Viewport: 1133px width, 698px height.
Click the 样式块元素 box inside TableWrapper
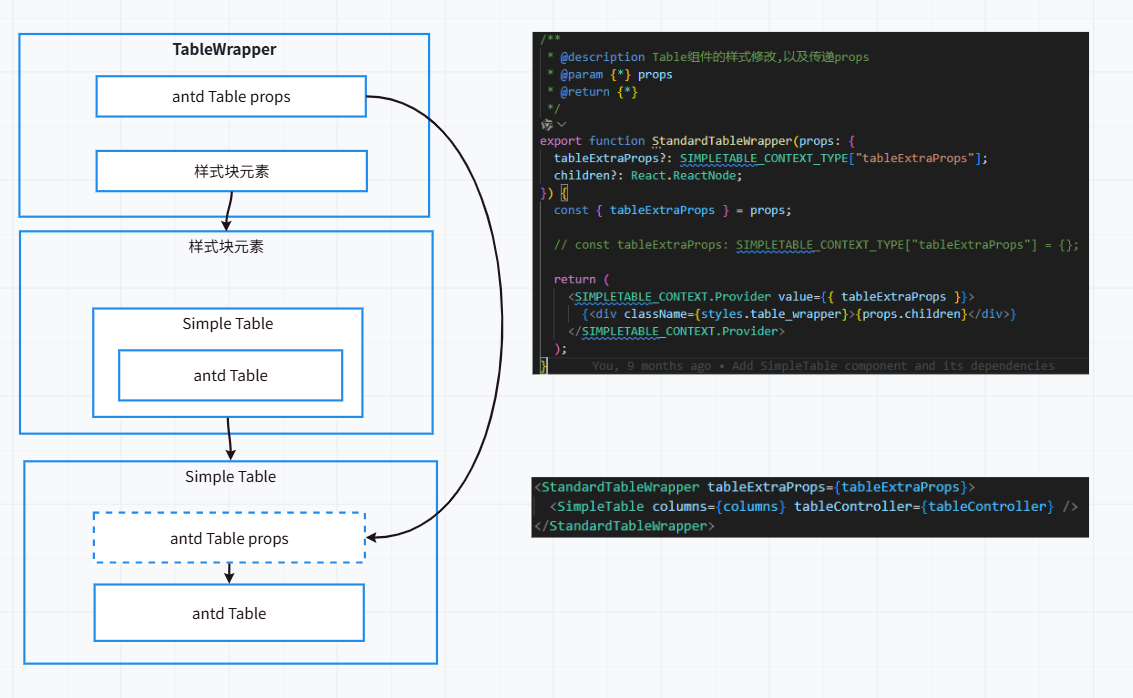pyautogui.click(x=231, y=171)
